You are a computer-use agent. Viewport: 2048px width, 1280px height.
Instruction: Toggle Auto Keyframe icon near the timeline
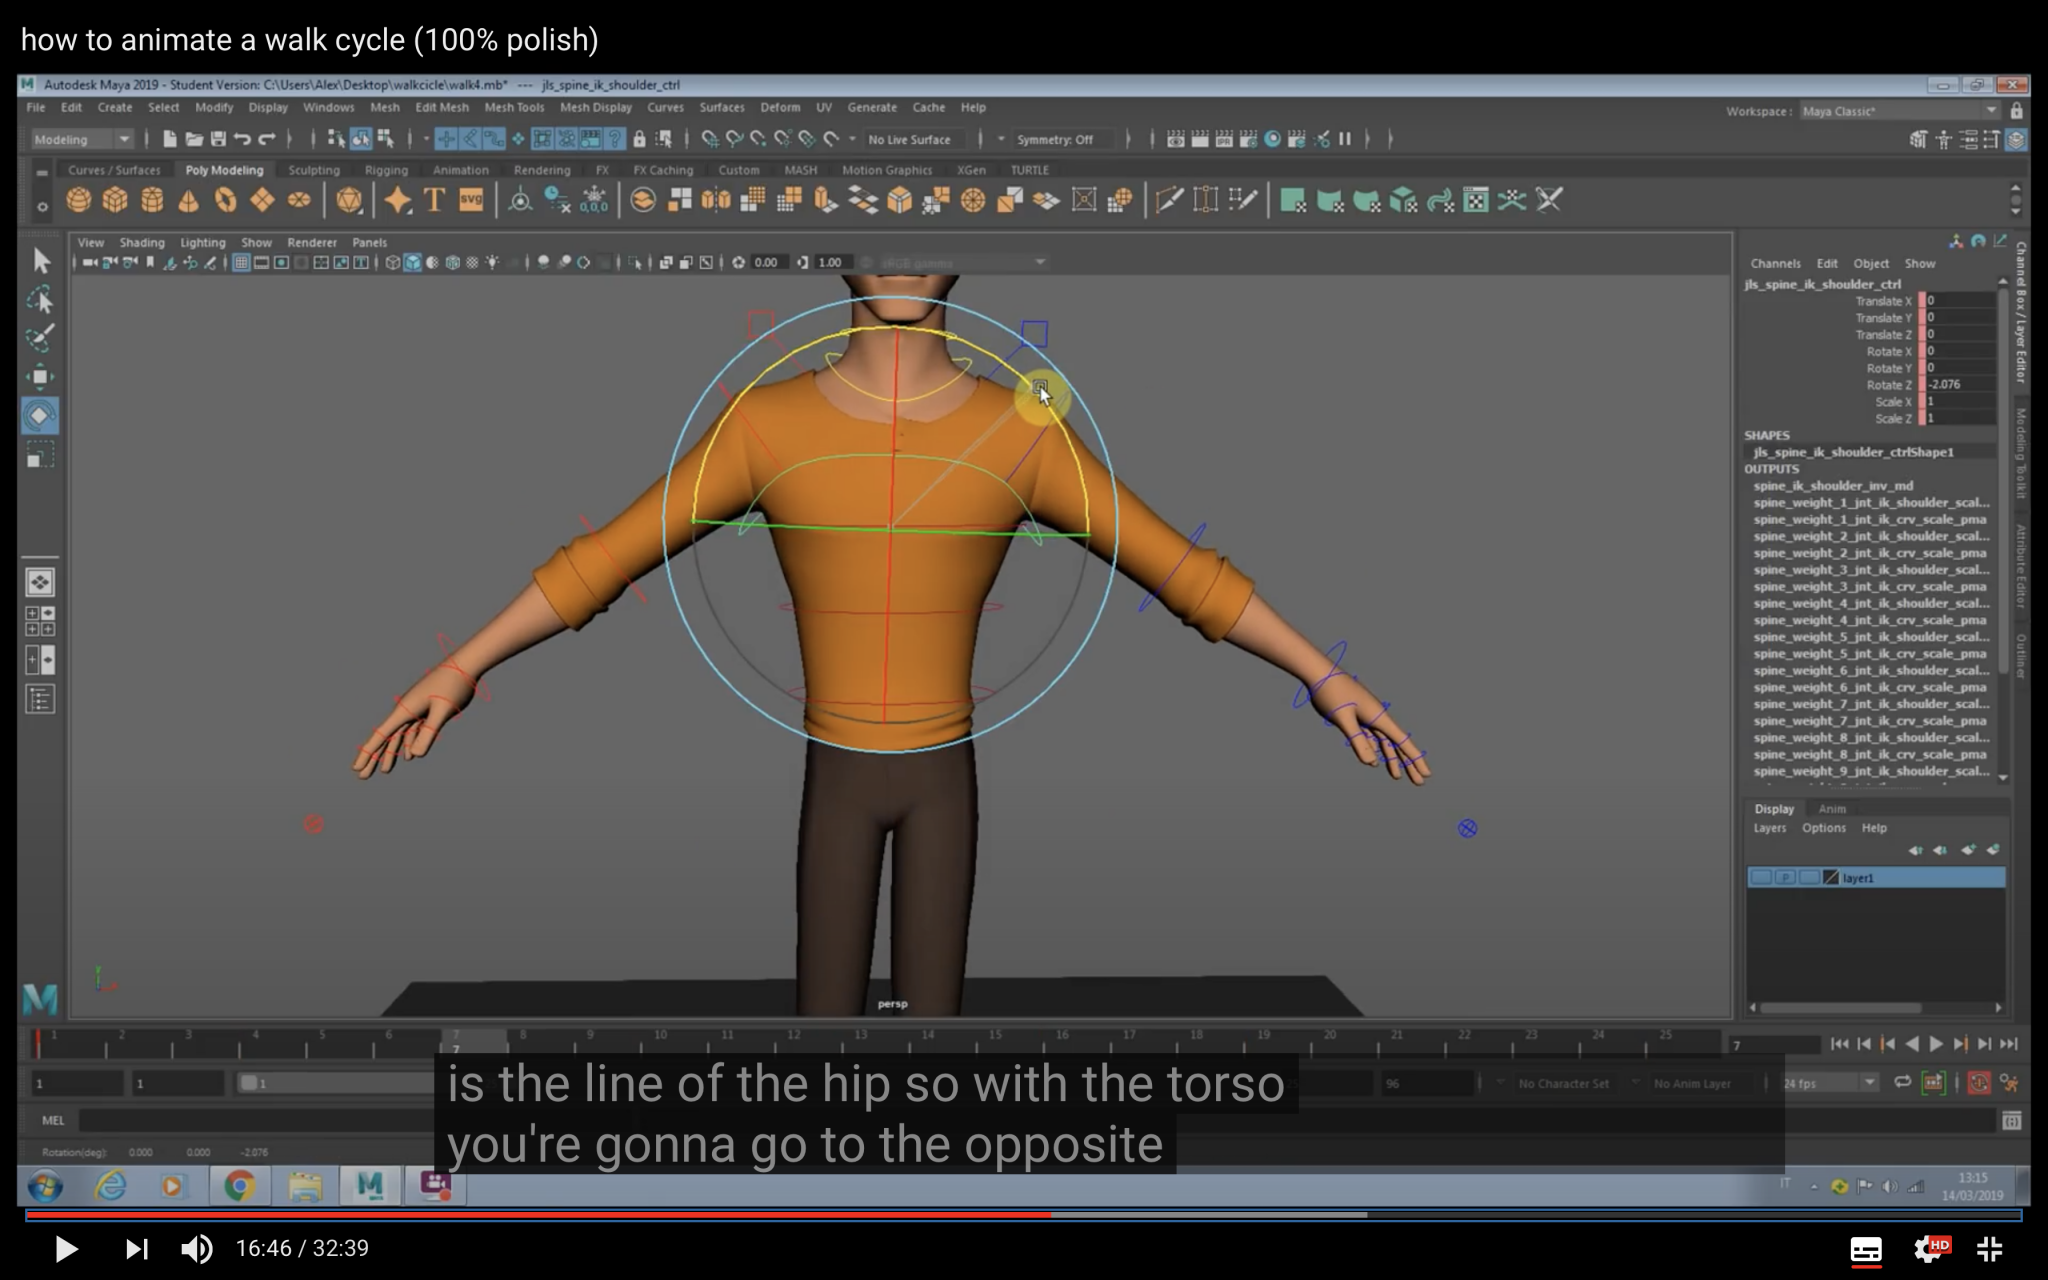(x=1979, y=1082)
